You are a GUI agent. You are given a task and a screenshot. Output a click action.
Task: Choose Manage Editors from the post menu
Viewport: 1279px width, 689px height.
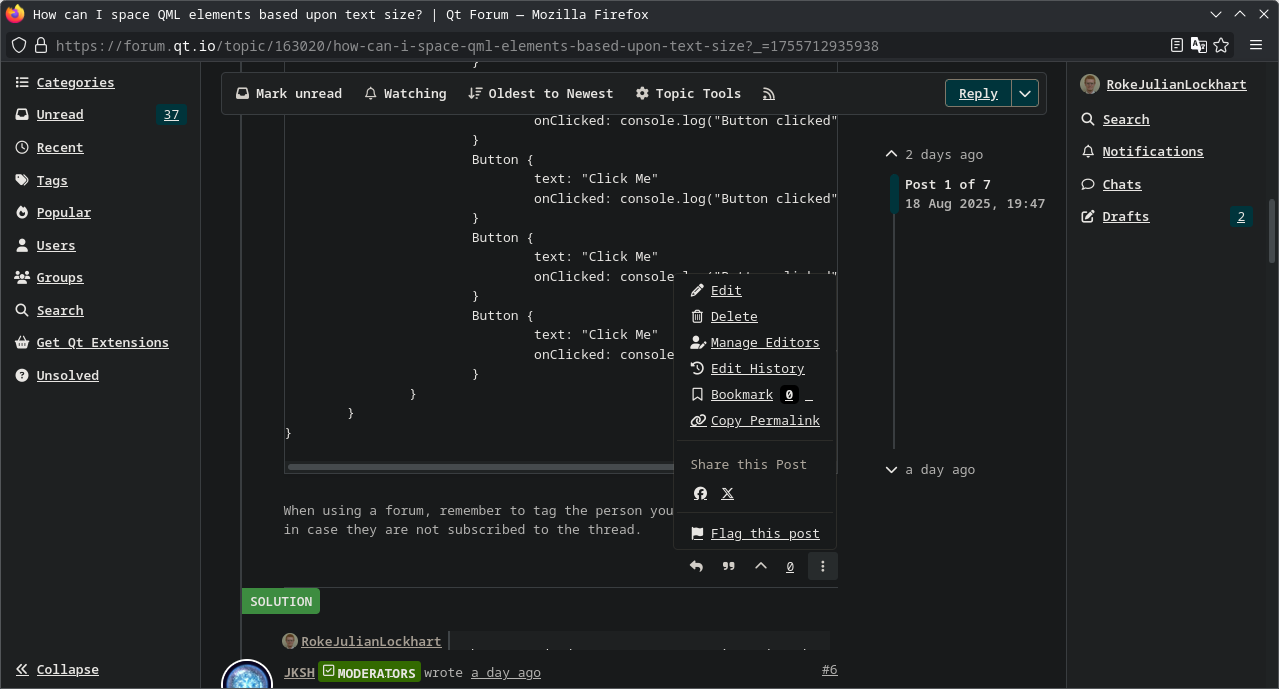755,342
